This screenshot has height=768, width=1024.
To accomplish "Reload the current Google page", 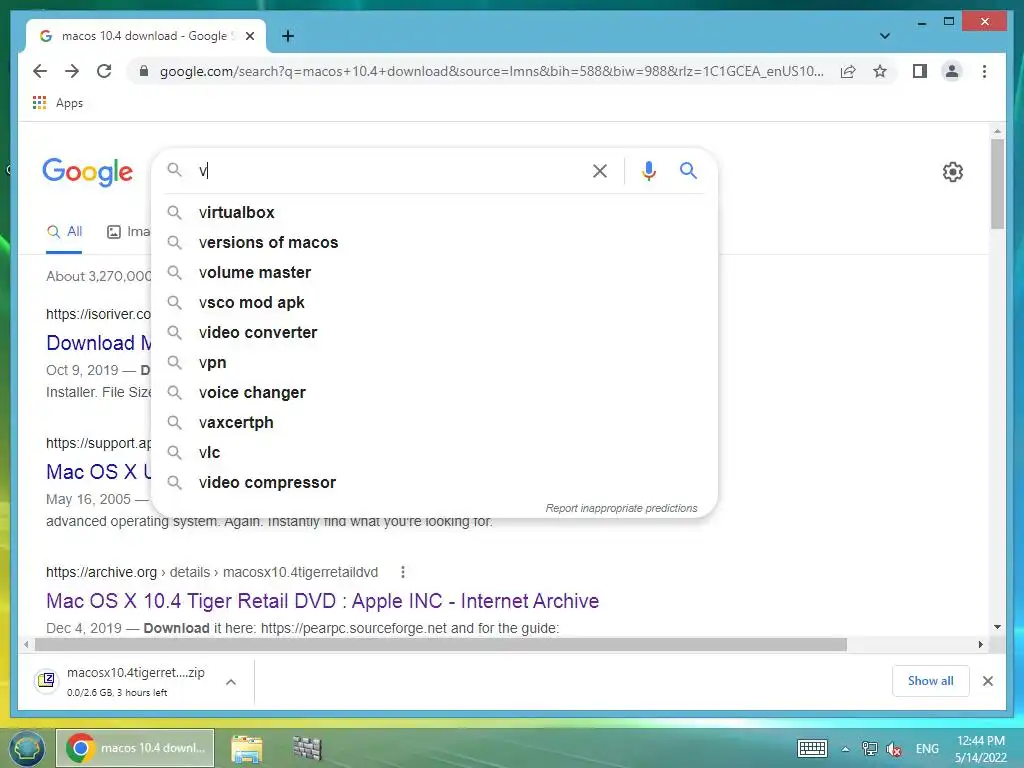I will pos(104,71).
